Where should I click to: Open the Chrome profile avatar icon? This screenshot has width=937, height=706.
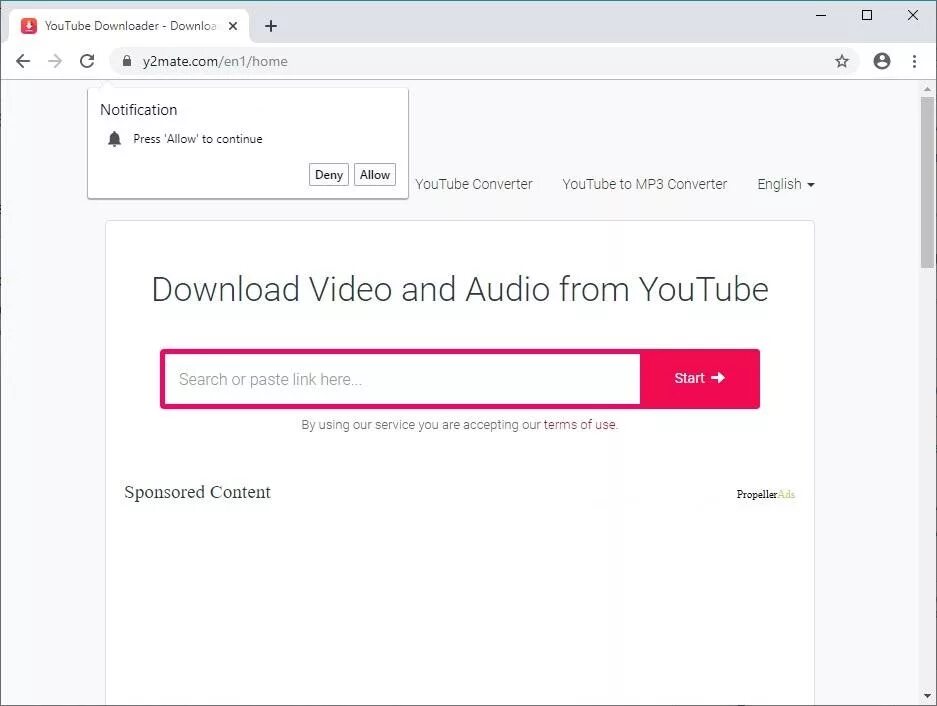coord(881,61)
